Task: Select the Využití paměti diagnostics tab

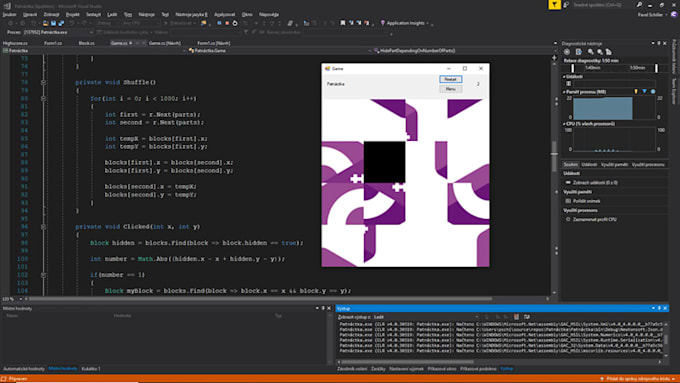Action: (x=614, y=164)
